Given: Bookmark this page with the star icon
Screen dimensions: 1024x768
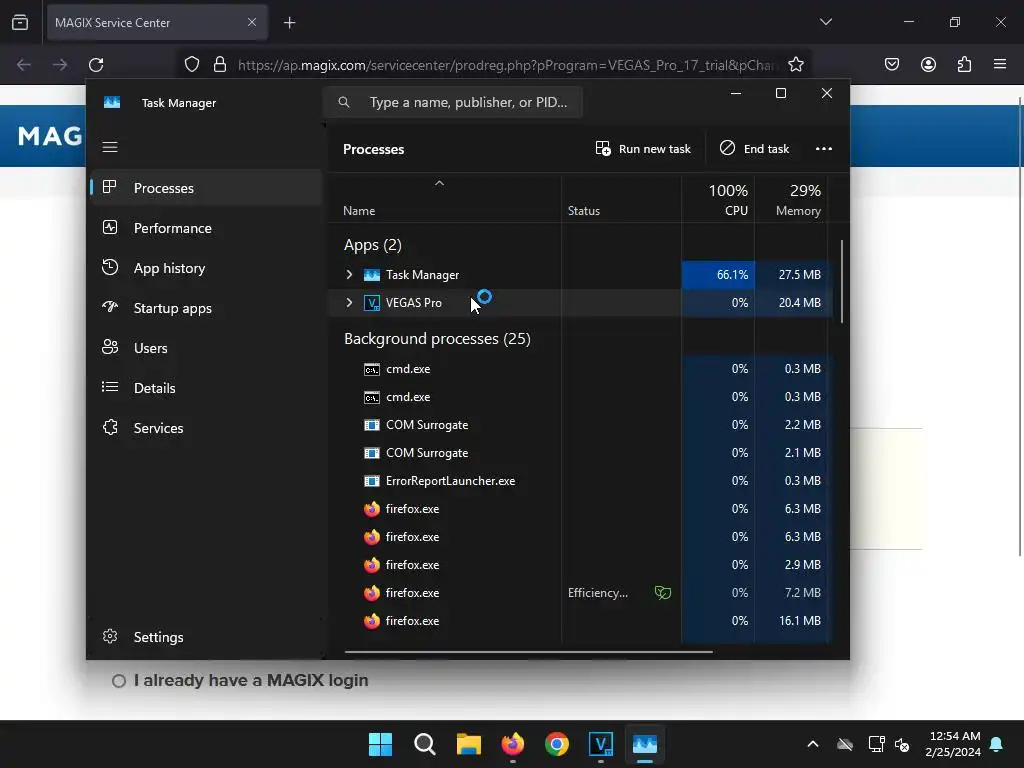Looking at the screenshot, I should [x=795, y=65].
